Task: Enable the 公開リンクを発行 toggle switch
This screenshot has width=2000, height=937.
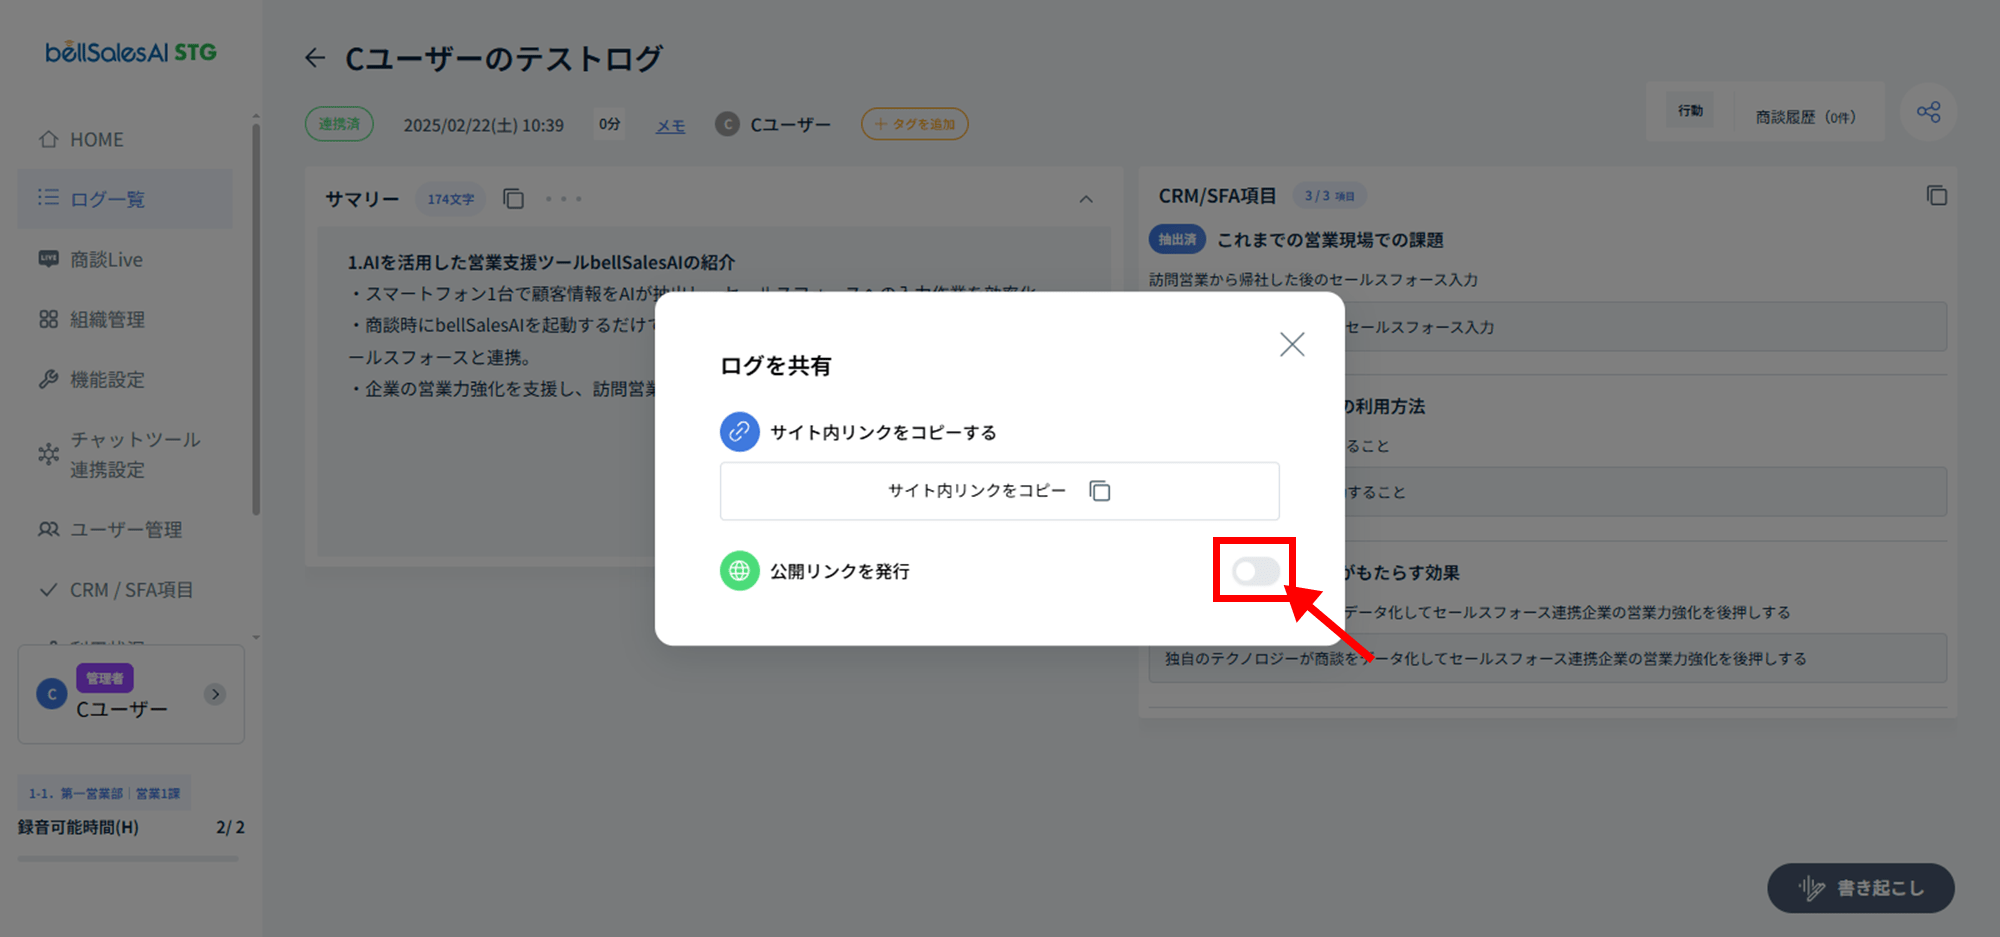Action: click(x=1255, y=571)
